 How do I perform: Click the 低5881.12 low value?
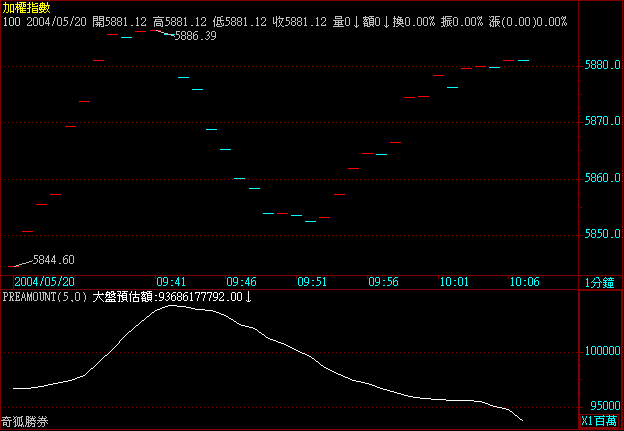(240, 21)
